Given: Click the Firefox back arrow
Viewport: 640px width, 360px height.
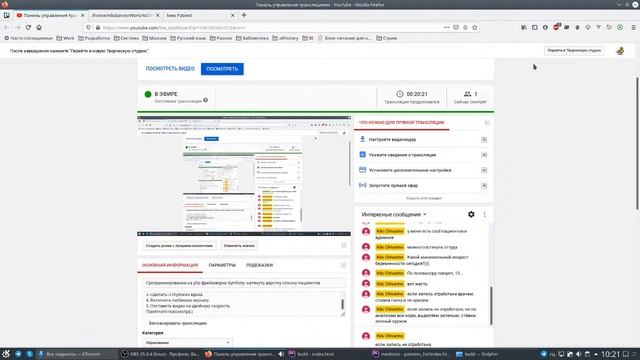Looking at the screenshot, I should pos(7,27).
